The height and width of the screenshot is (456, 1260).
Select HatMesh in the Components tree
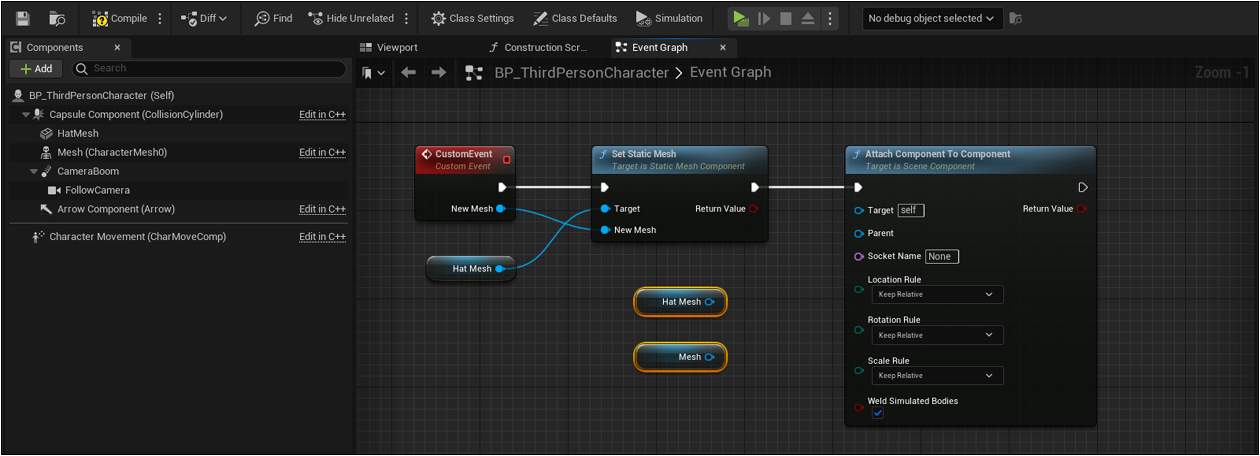[x=78, y=133]
